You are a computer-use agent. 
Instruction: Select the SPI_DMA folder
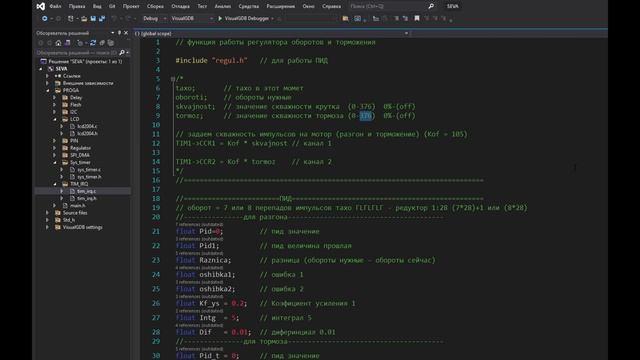click(x=80, y=156)
